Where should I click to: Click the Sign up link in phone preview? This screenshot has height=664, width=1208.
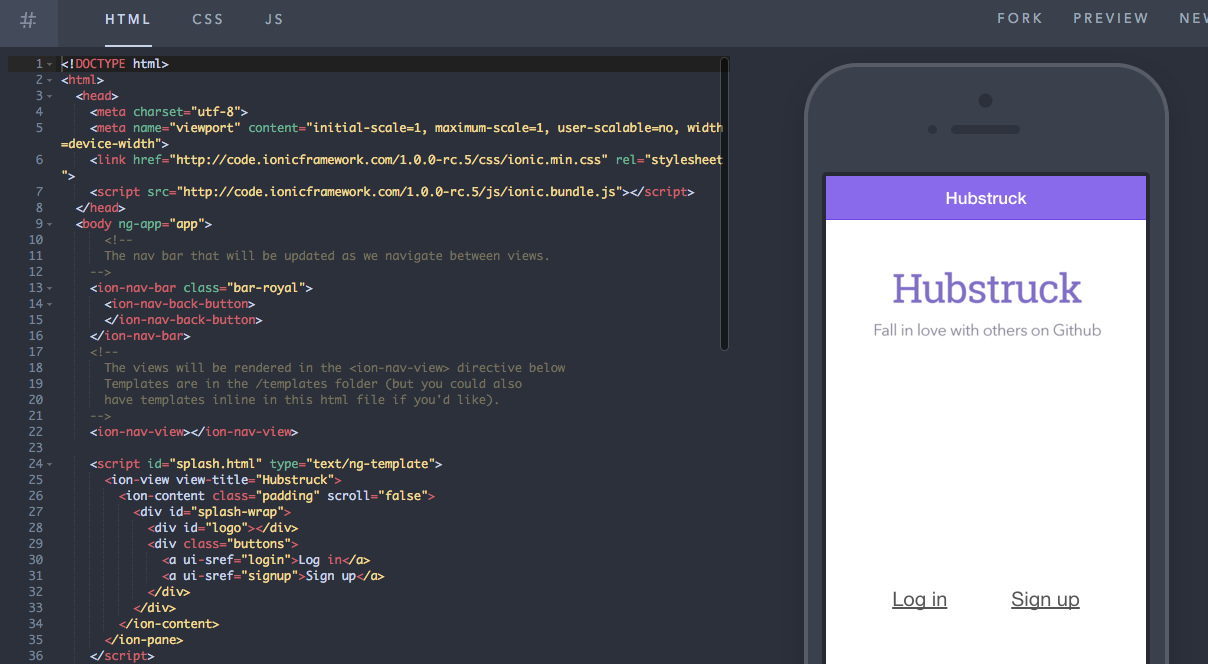1045,599
